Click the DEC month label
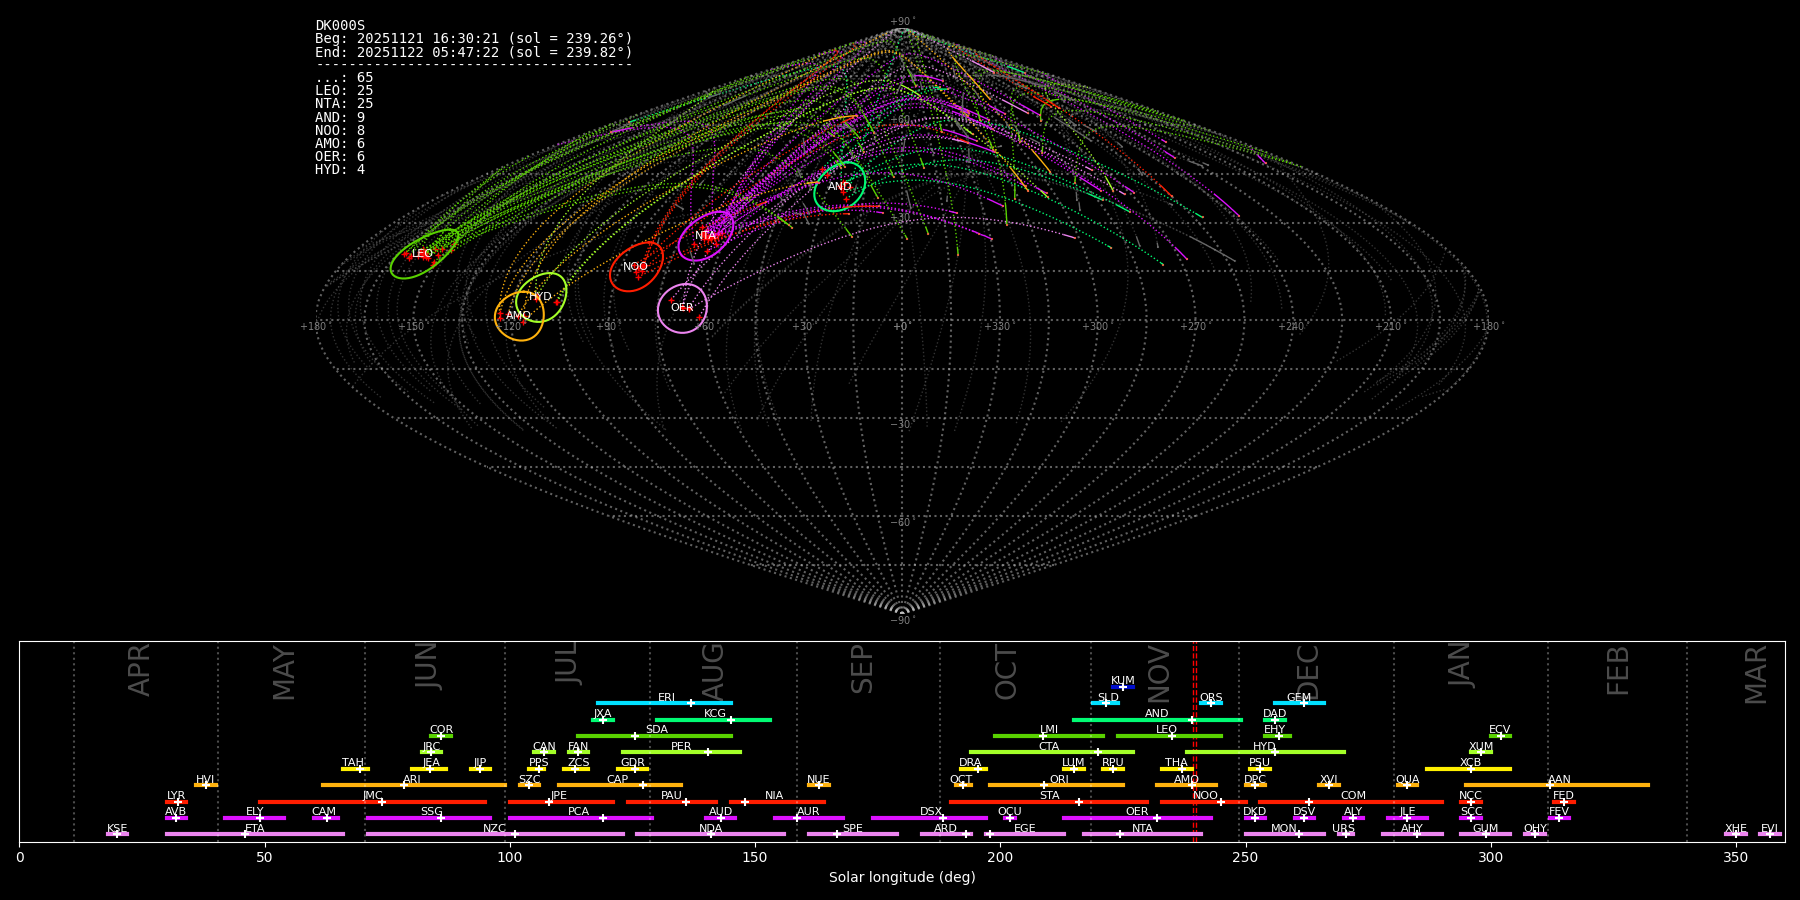This screenshot has height=900, width=1800. click(x=1308, y=671)
